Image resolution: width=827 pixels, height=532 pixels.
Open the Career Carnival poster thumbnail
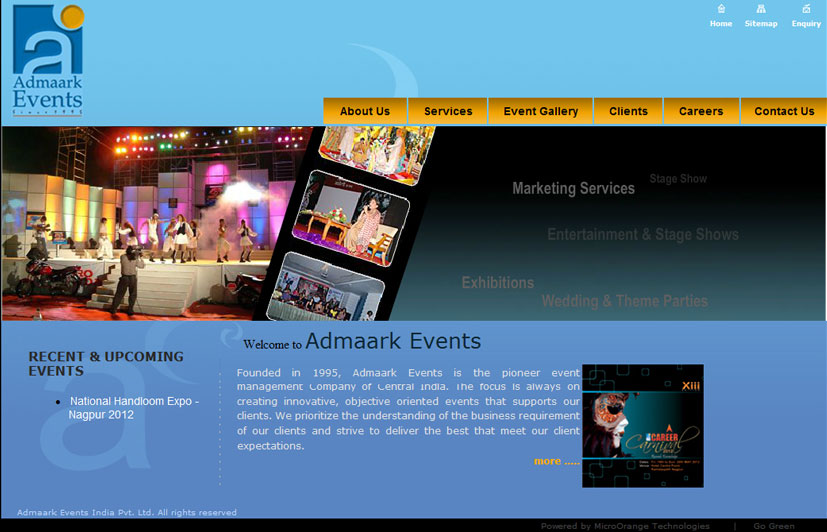coord(642,425)
